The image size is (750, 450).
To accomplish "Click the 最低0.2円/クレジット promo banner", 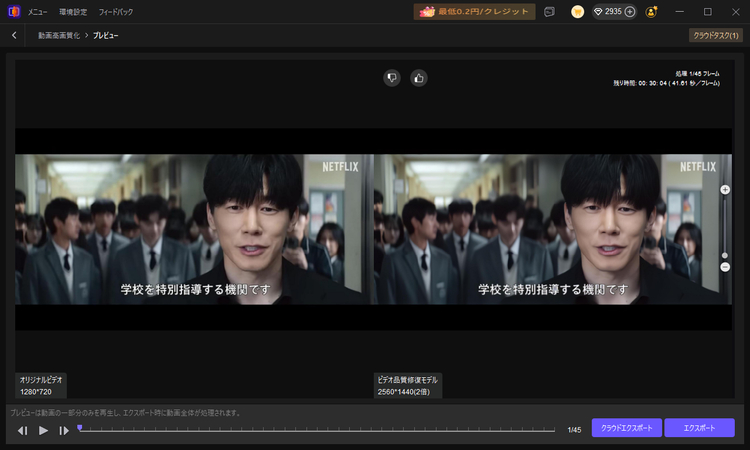I will tap(474, 11).
